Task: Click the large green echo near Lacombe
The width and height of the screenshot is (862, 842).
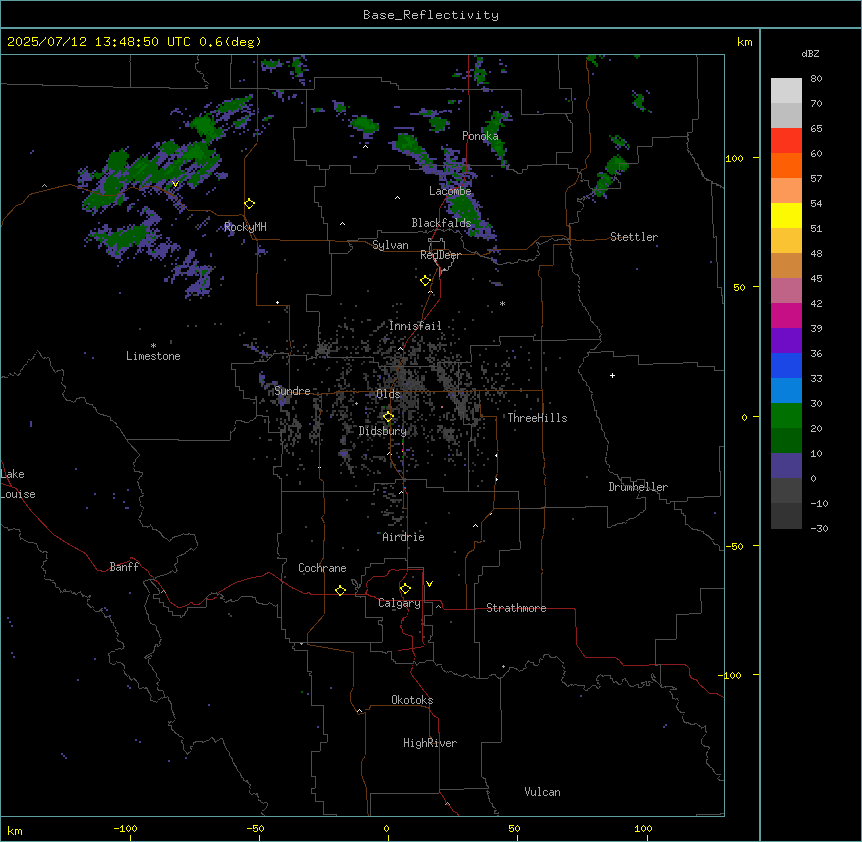Action: coord(463,208)
